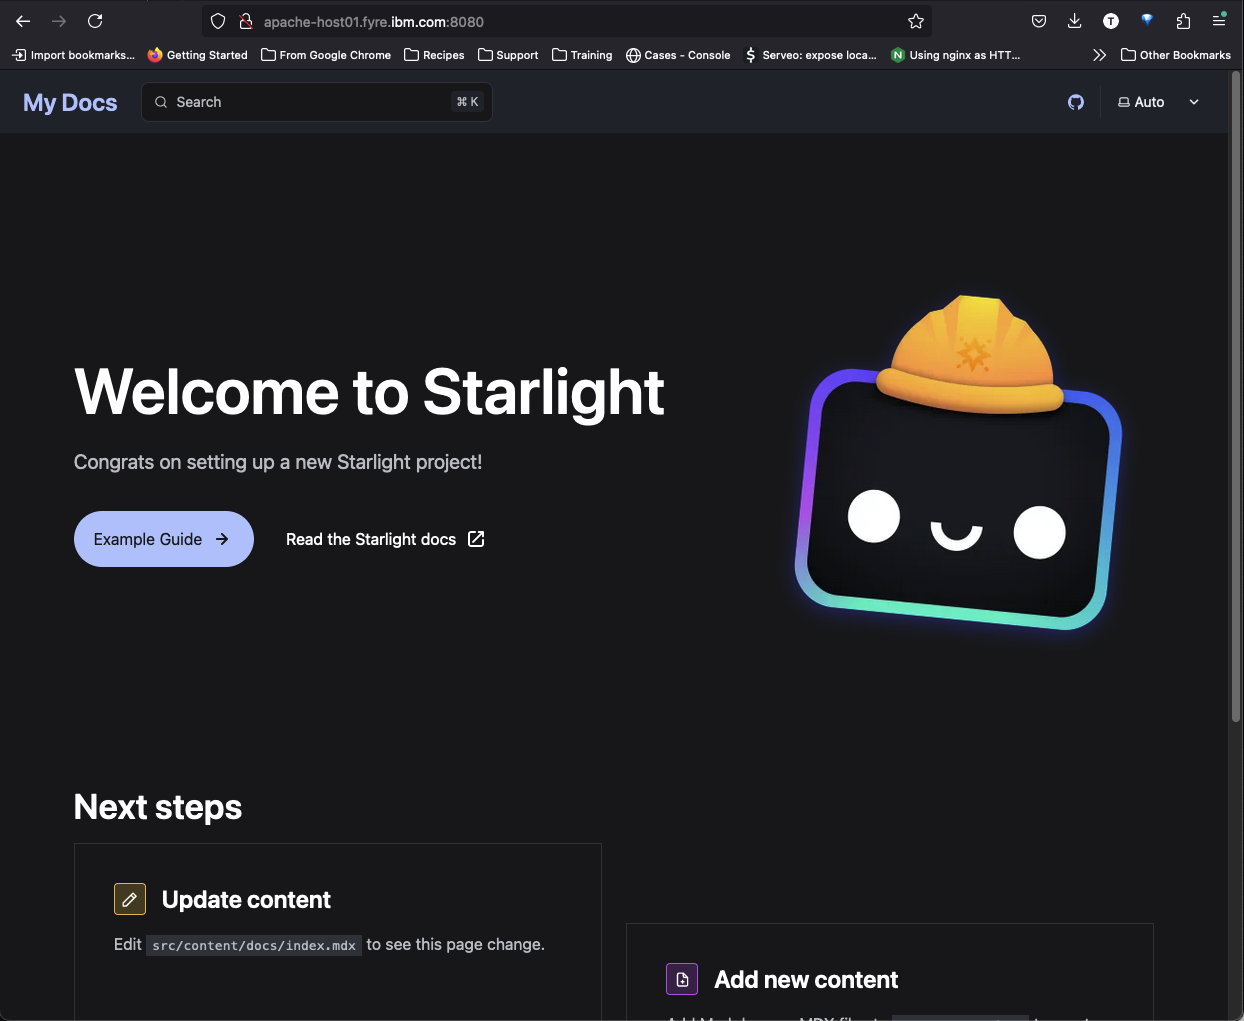
Task: Click the page vertical scrollbar
Action: tap(1235, 400)
